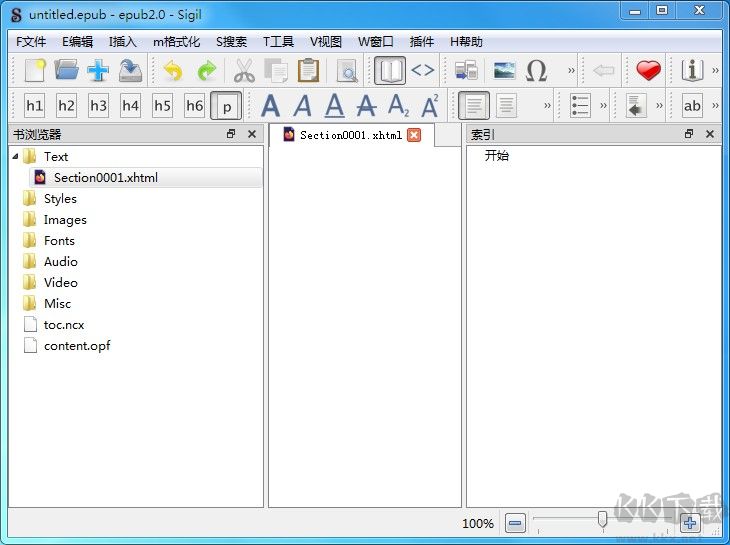
Task: Switch to Code View with angle brackets
Action: pos(423,70)
